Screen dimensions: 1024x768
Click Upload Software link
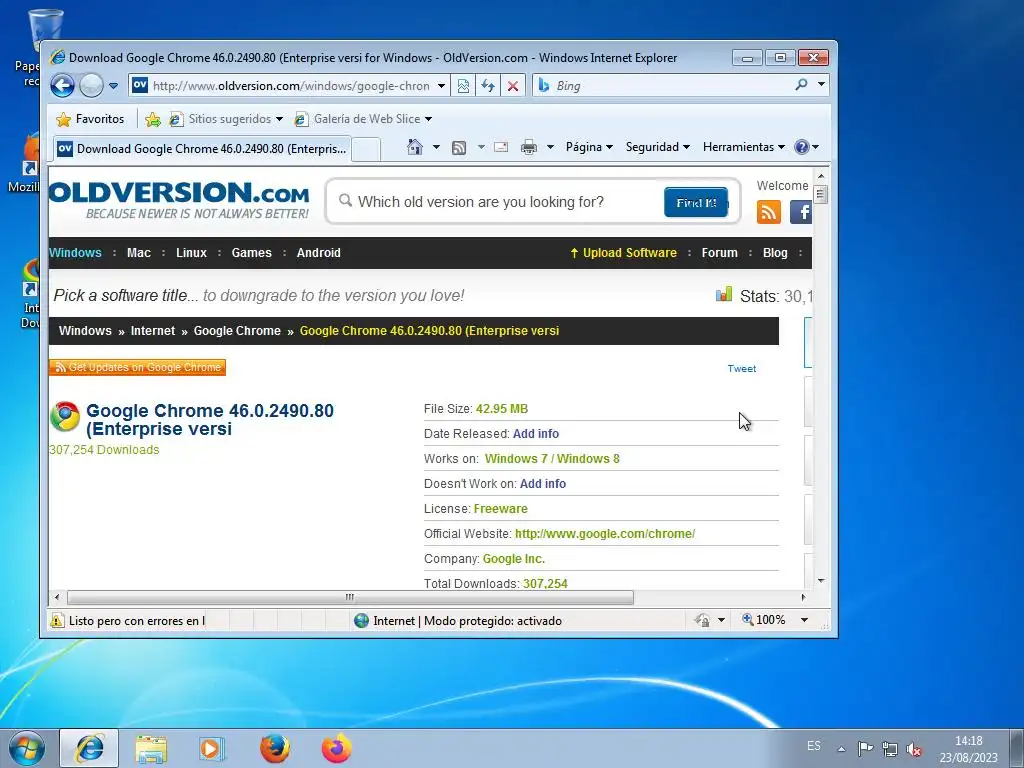623,253
